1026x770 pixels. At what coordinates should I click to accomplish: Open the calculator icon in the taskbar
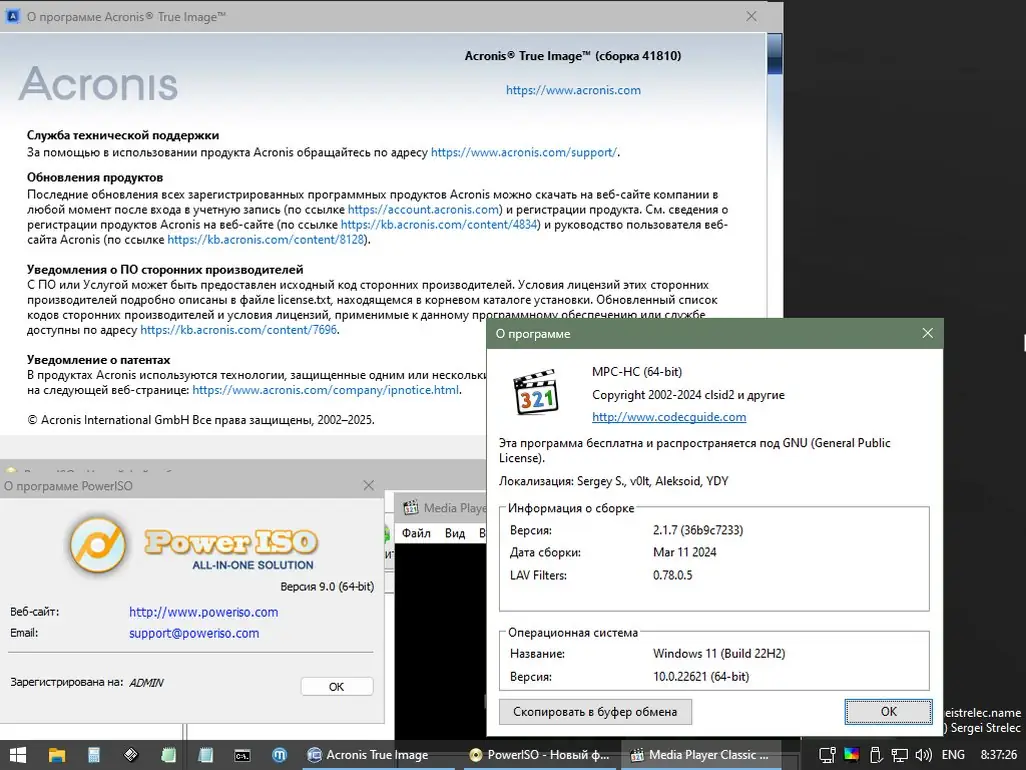point(94,755)
